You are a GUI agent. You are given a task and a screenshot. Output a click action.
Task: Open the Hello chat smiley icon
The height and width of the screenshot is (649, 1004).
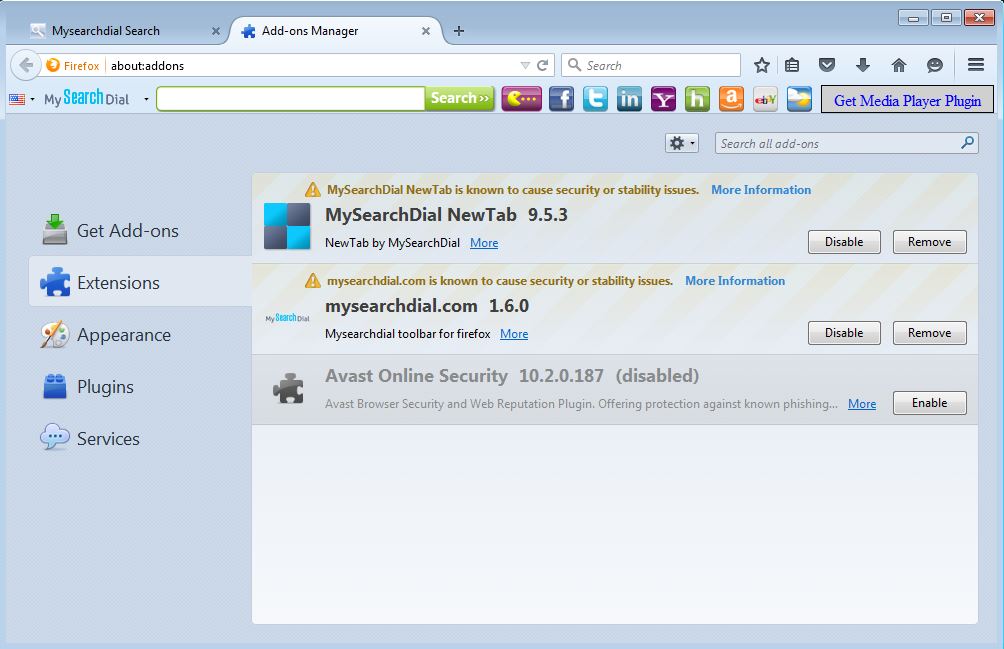point(935,65)
